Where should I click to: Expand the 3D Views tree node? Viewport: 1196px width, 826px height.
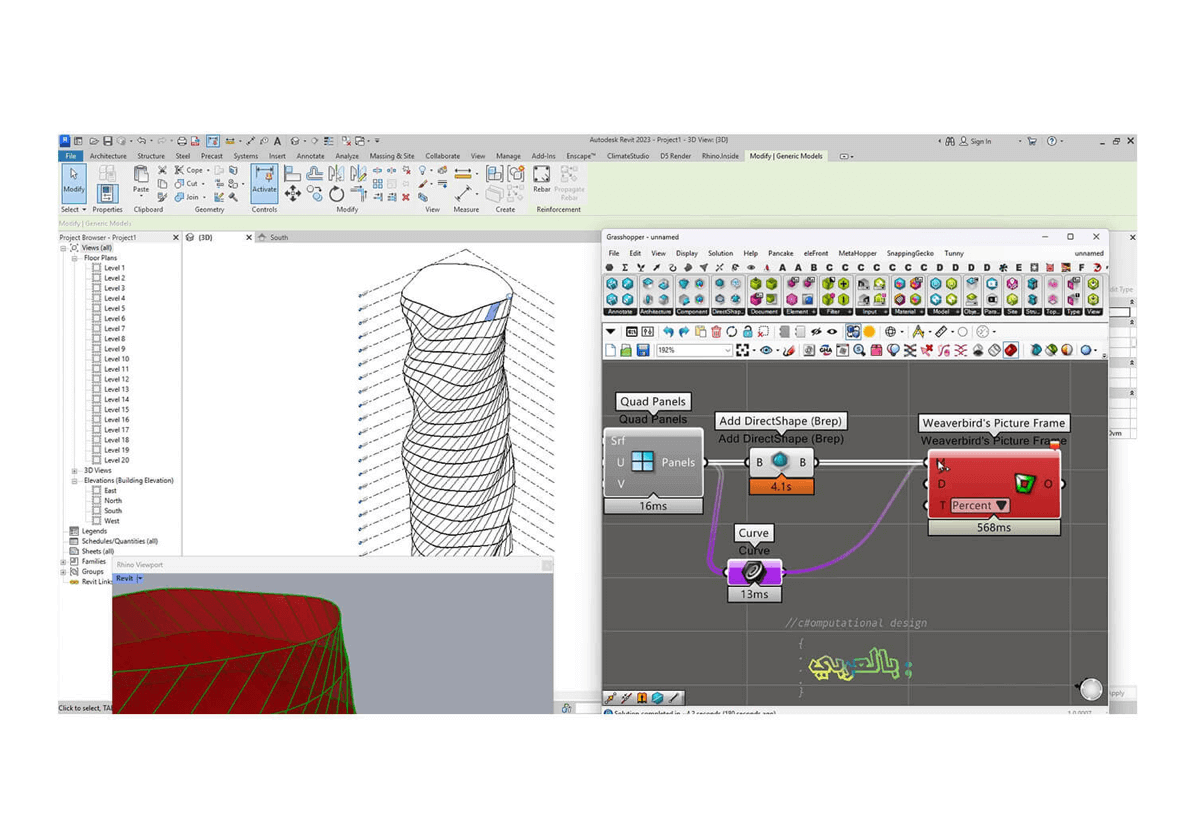(74, 470)
